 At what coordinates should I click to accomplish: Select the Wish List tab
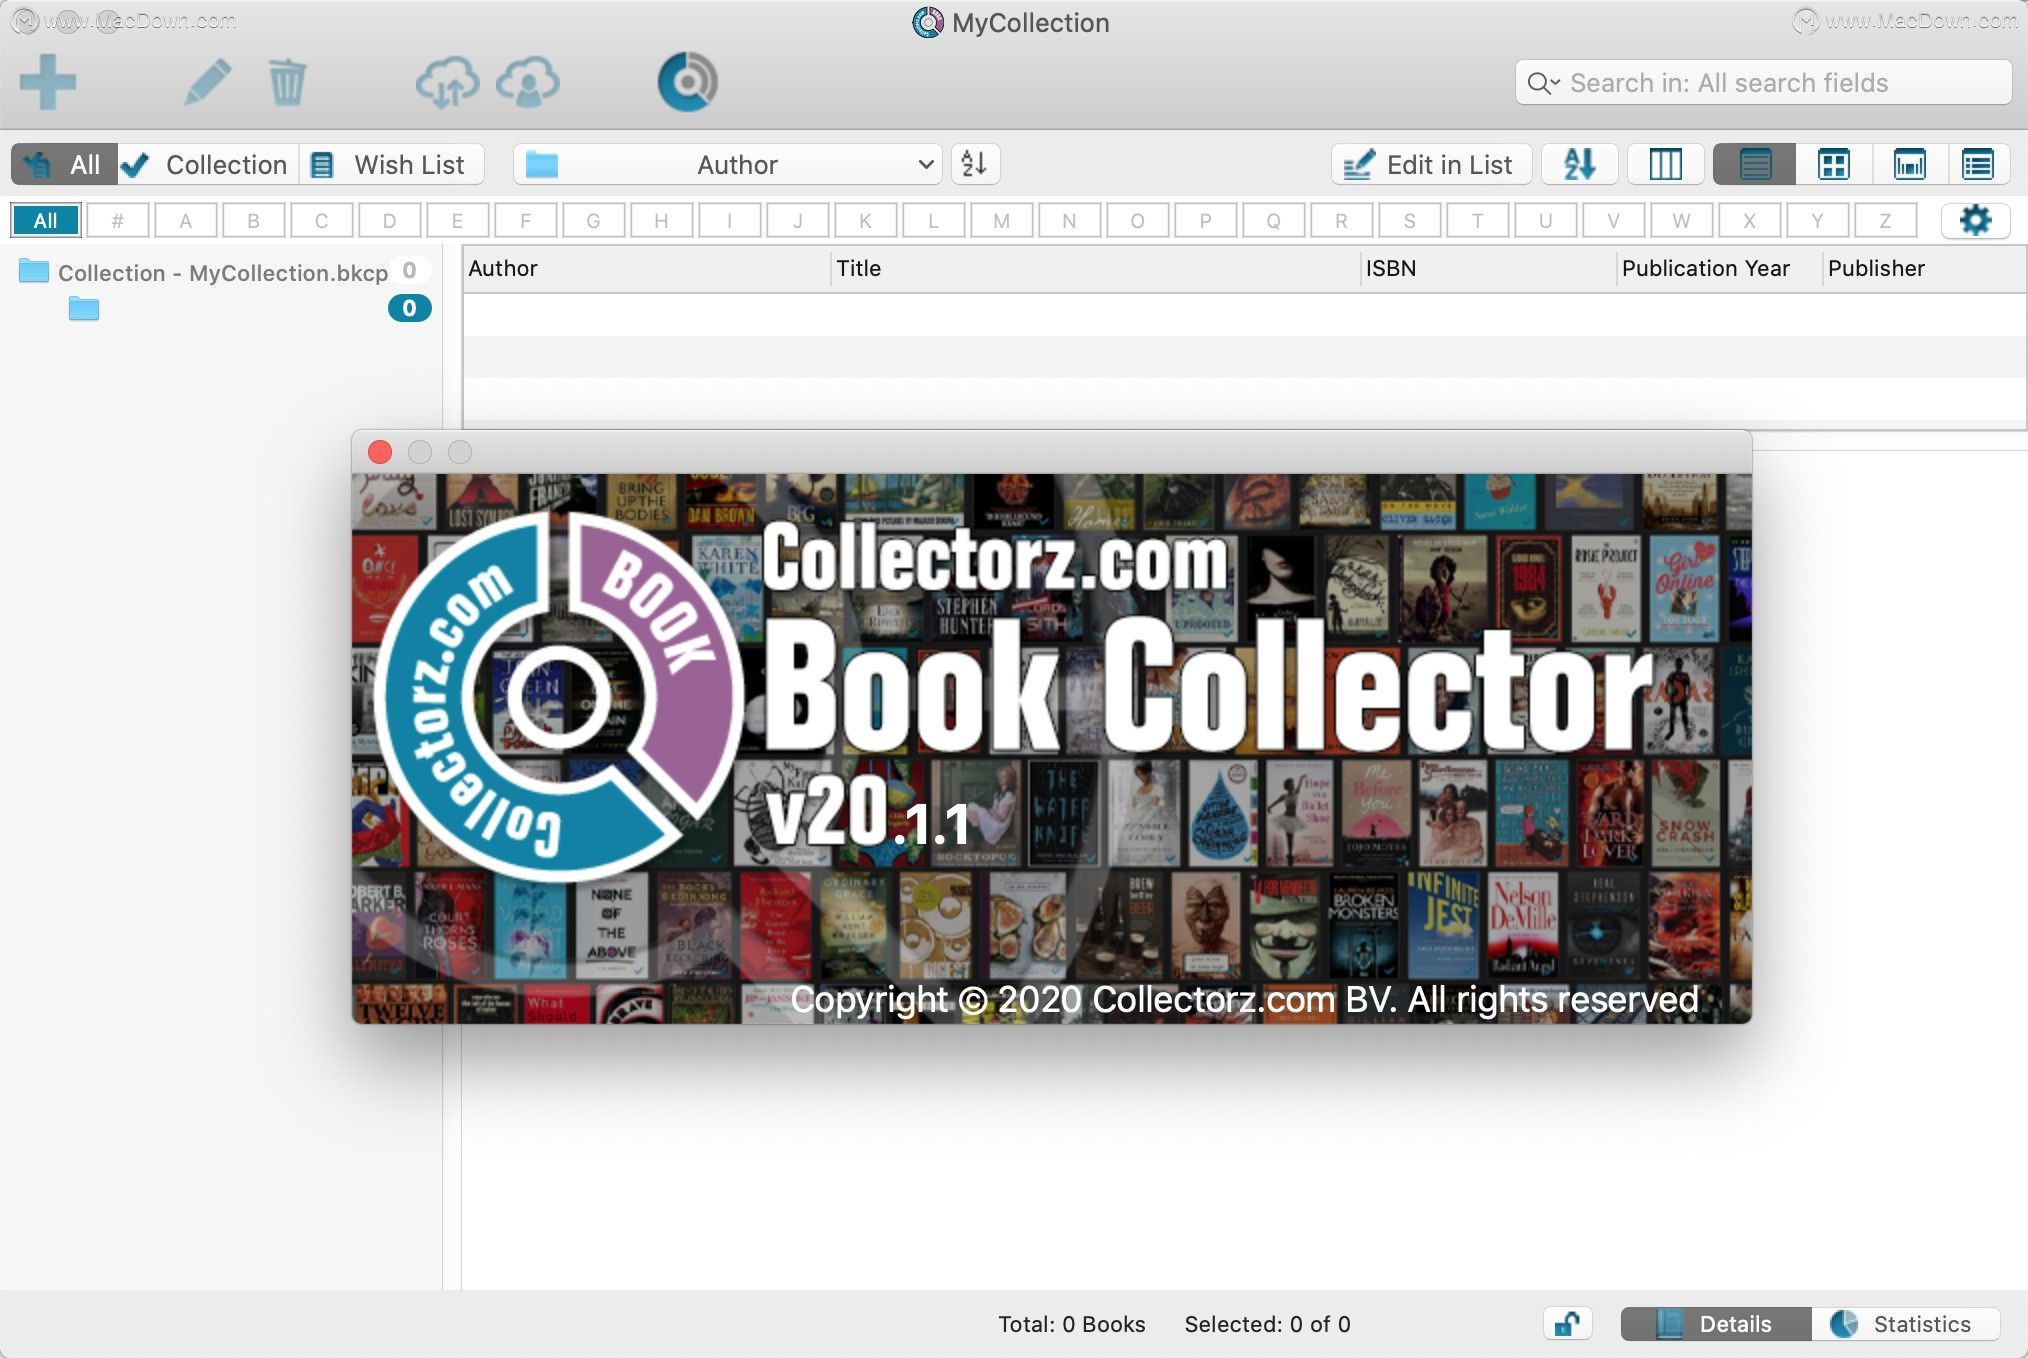coord(391,164)
